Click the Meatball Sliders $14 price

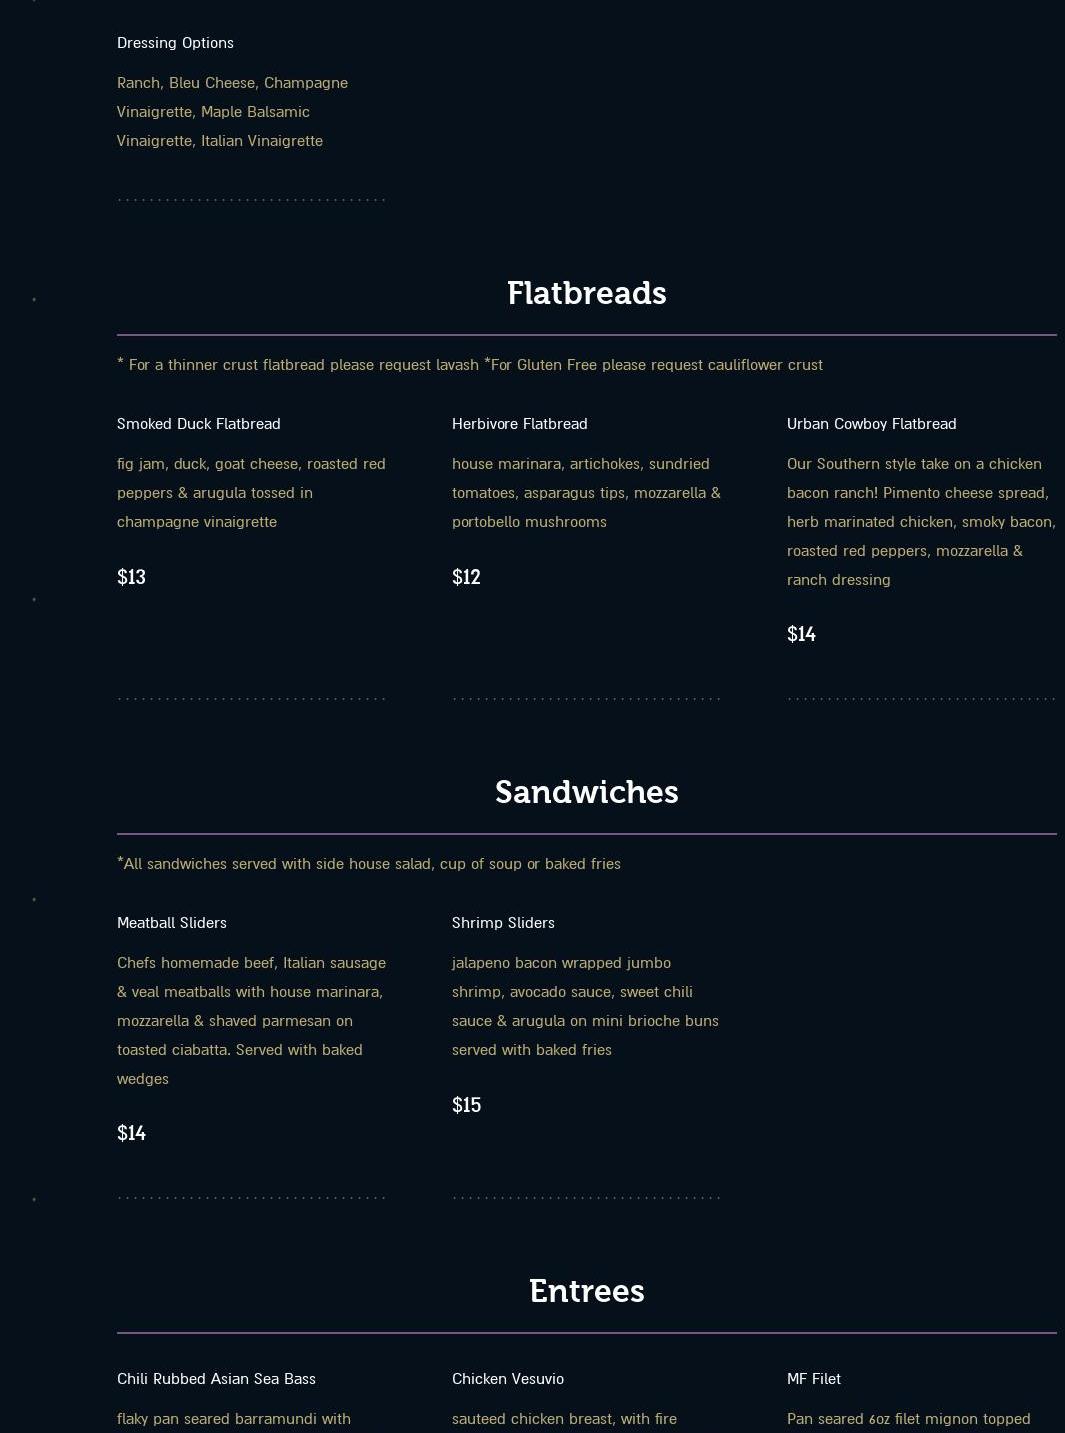131,1133
